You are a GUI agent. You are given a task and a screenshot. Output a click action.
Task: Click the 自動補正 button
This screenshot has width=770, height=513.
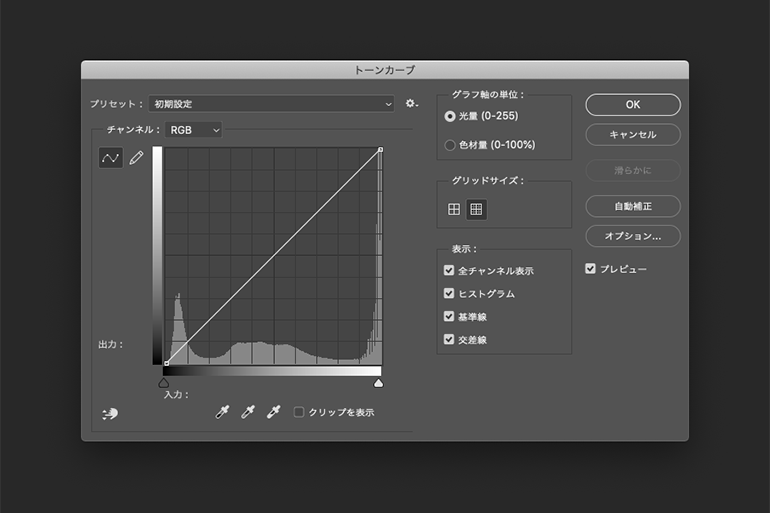point(632,206)
